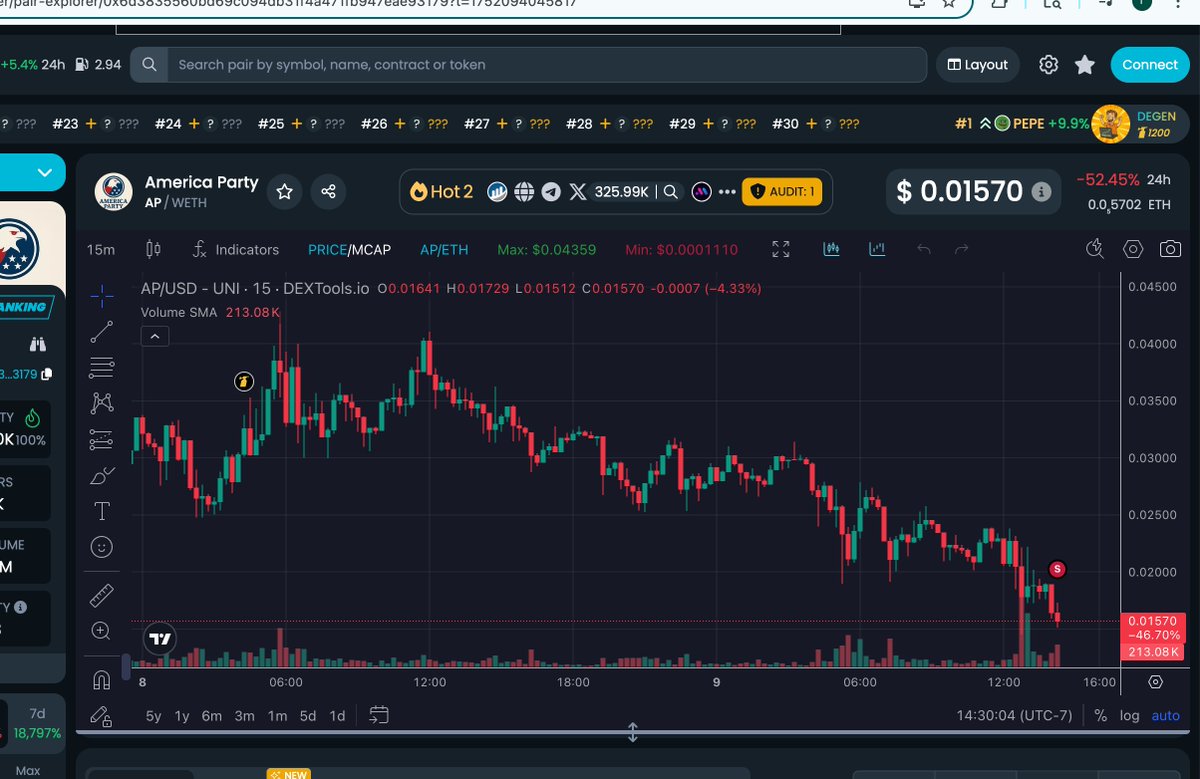Viewport: 1200px width, 779px height.
Task: Open the favorites star in header
Action: click(x=1085, y=65)
